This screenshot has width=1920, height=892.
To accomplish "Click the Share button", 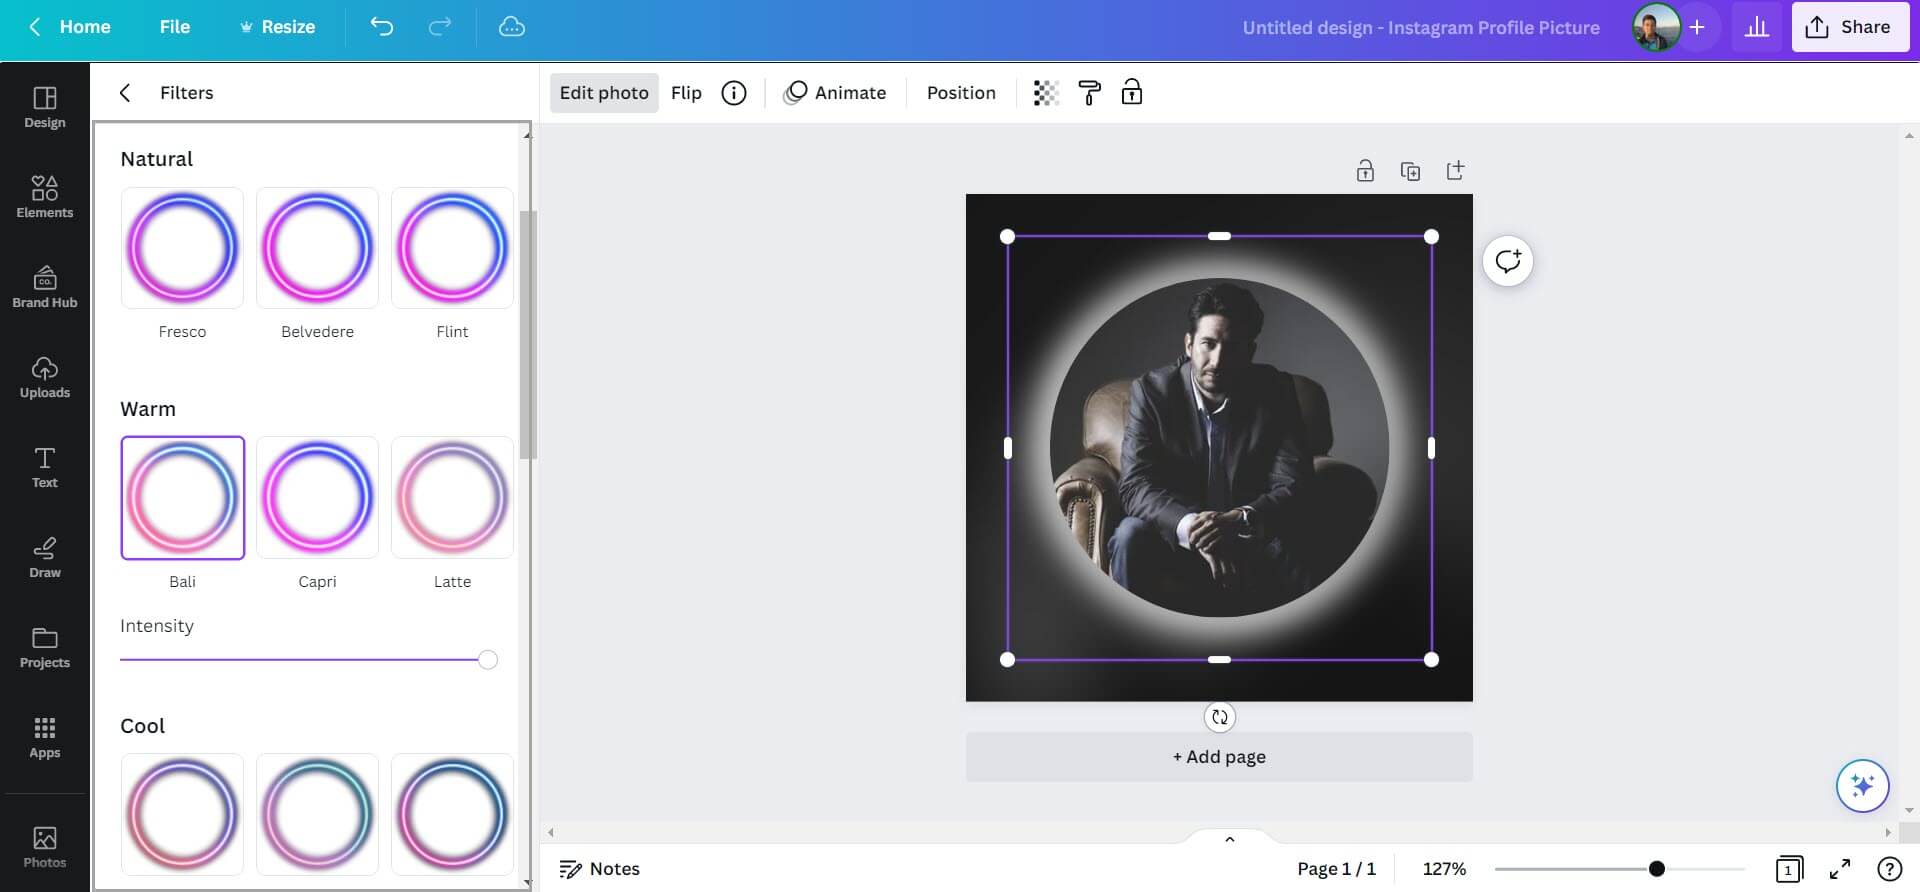I will 1849,27.
